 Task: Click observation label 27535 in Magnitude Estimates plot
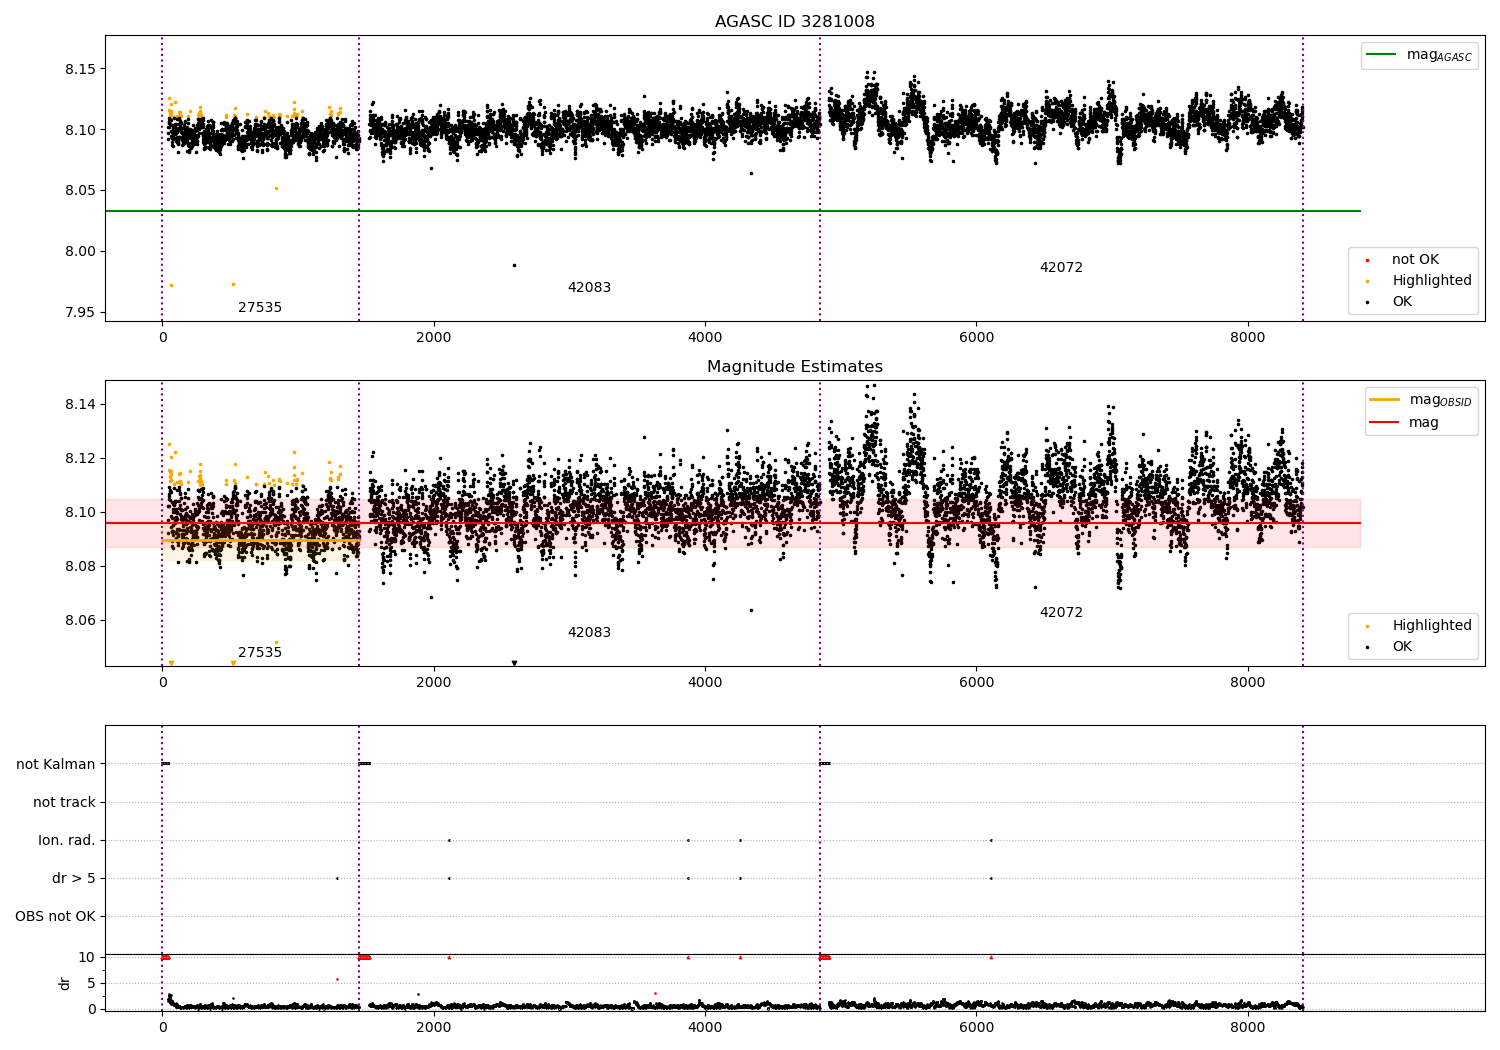[x=260, y=653]
